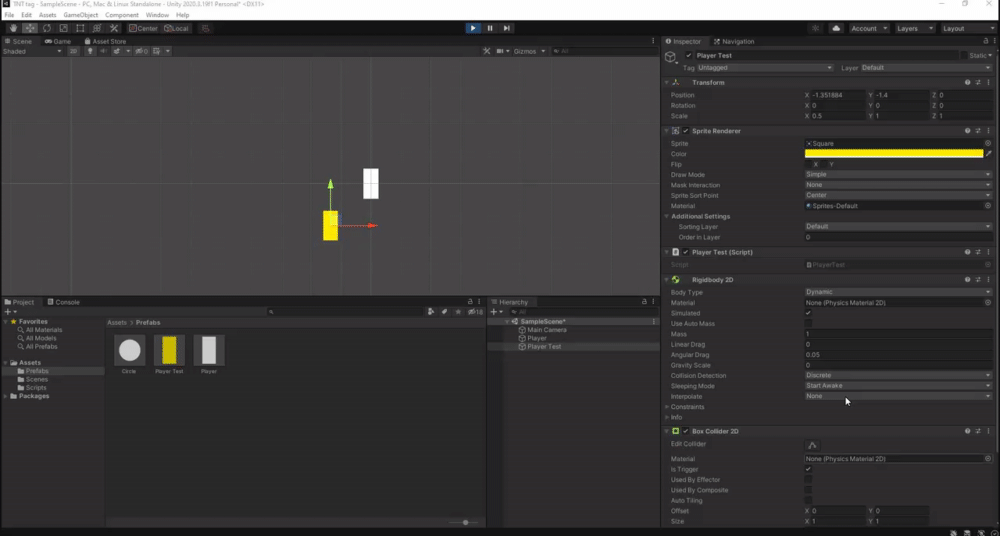Adjust the Project icon size slider
Screen dimensions: 1000x536
[464, 523]
